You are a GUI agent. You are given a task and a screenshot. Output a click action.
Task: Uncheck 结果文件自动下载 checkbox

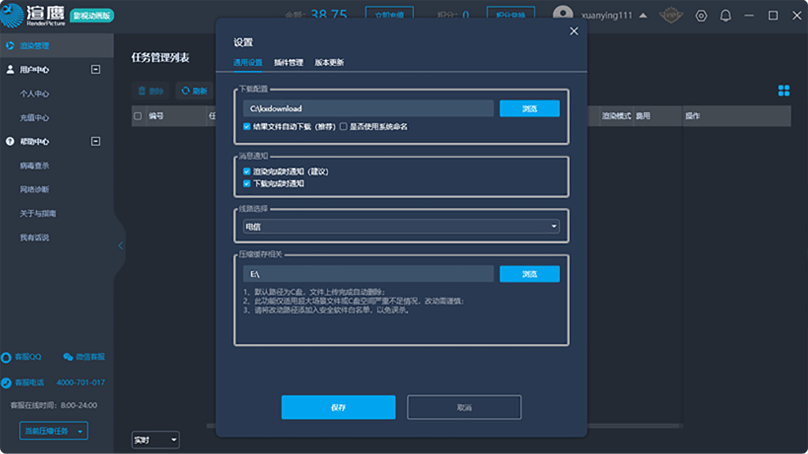click(x=247, y=127)
